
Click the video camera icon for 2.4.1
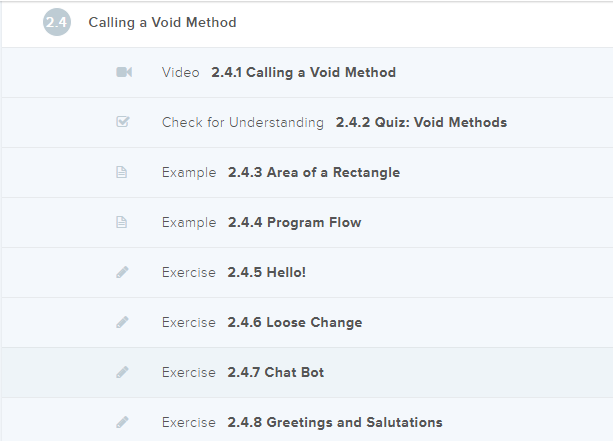[x=123, y=72]
